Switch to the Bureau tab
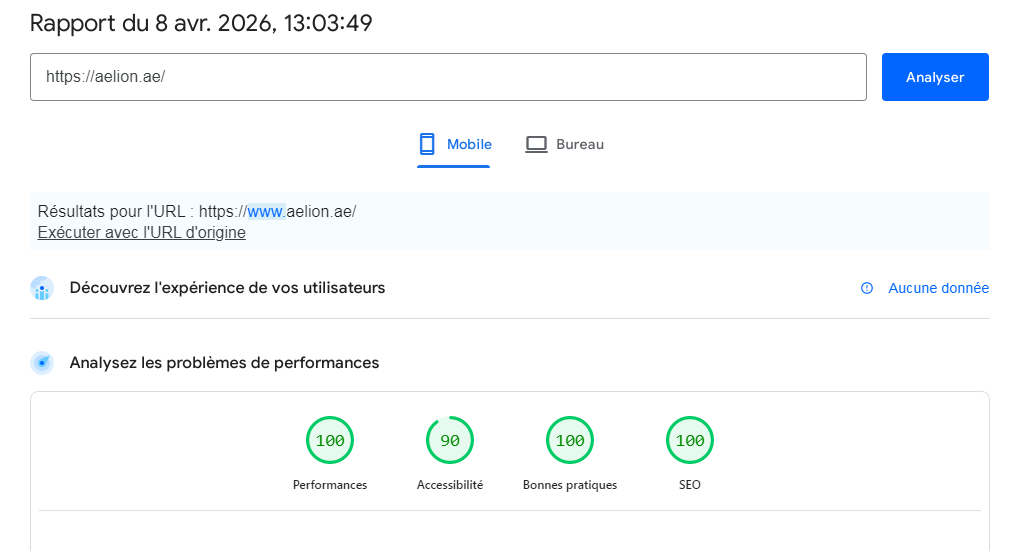The height and width of the screenshot is (551, 1014). pos(564,144)
